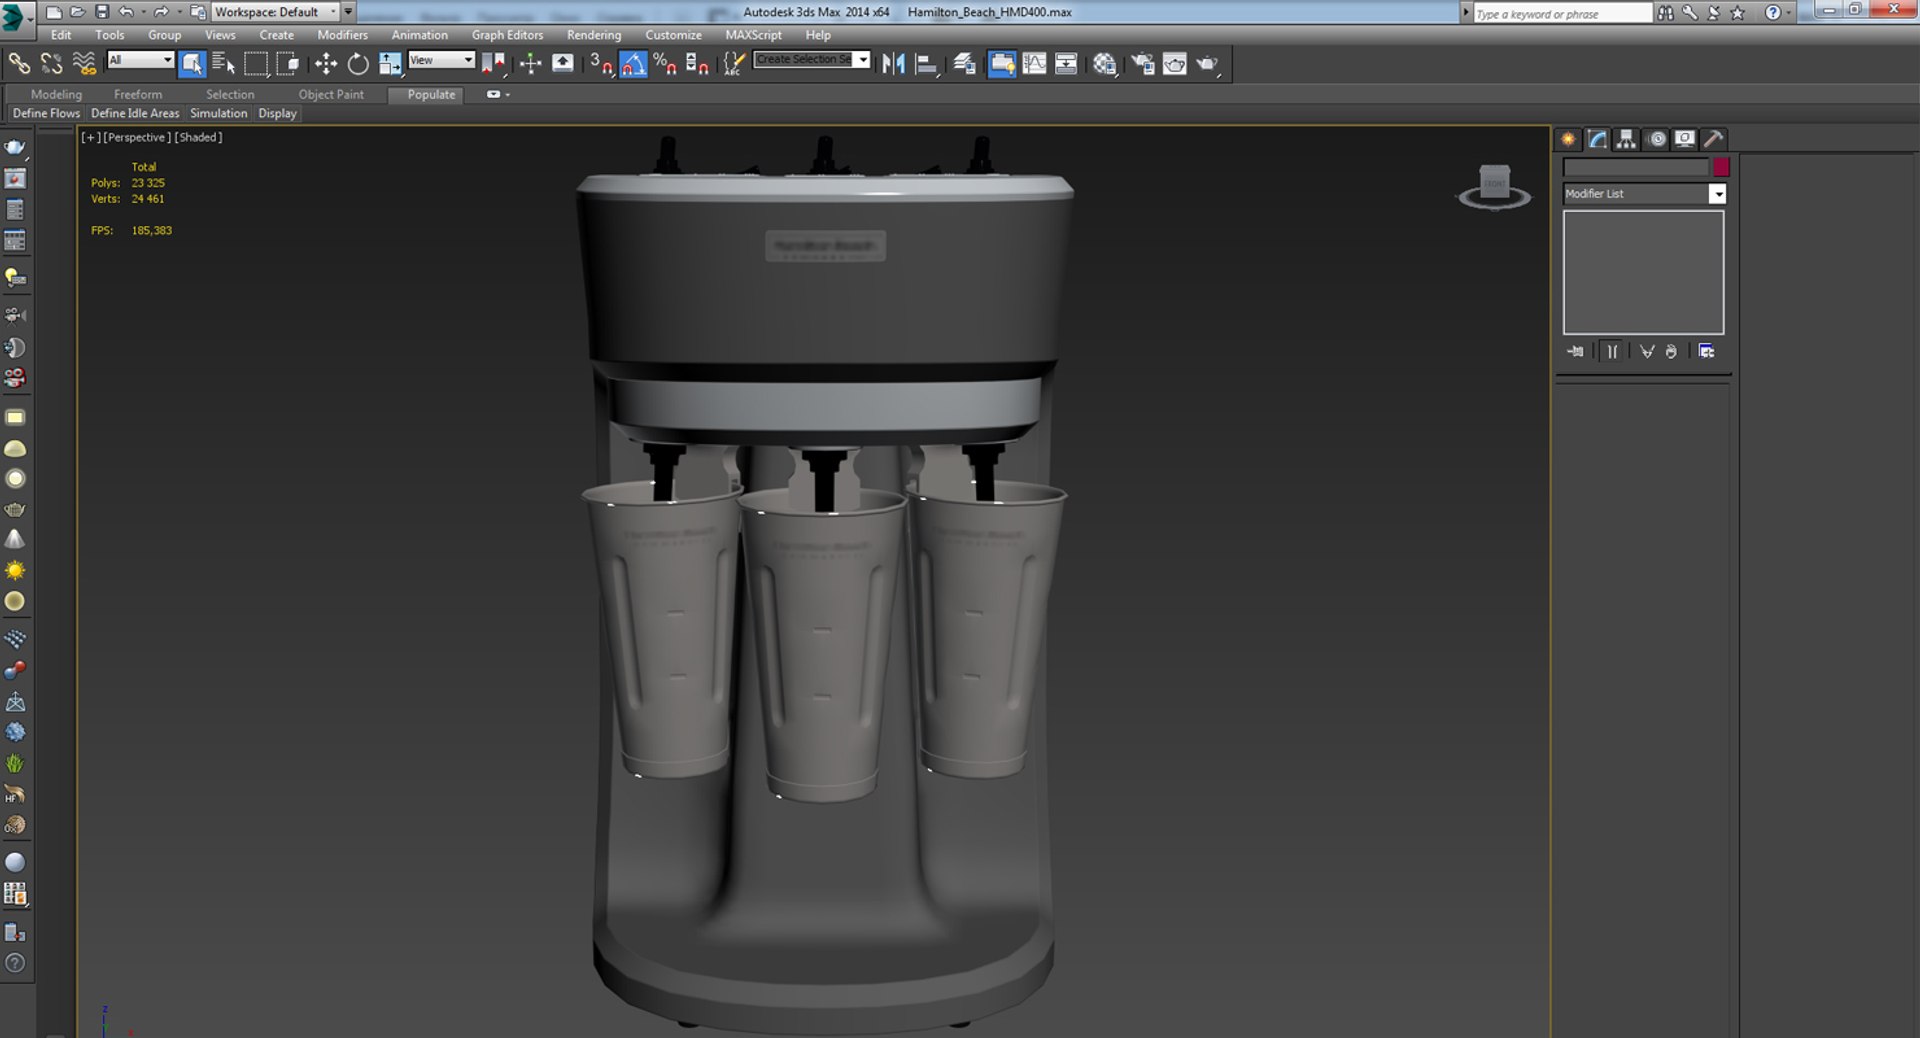Click the Define Flows button

46,113
